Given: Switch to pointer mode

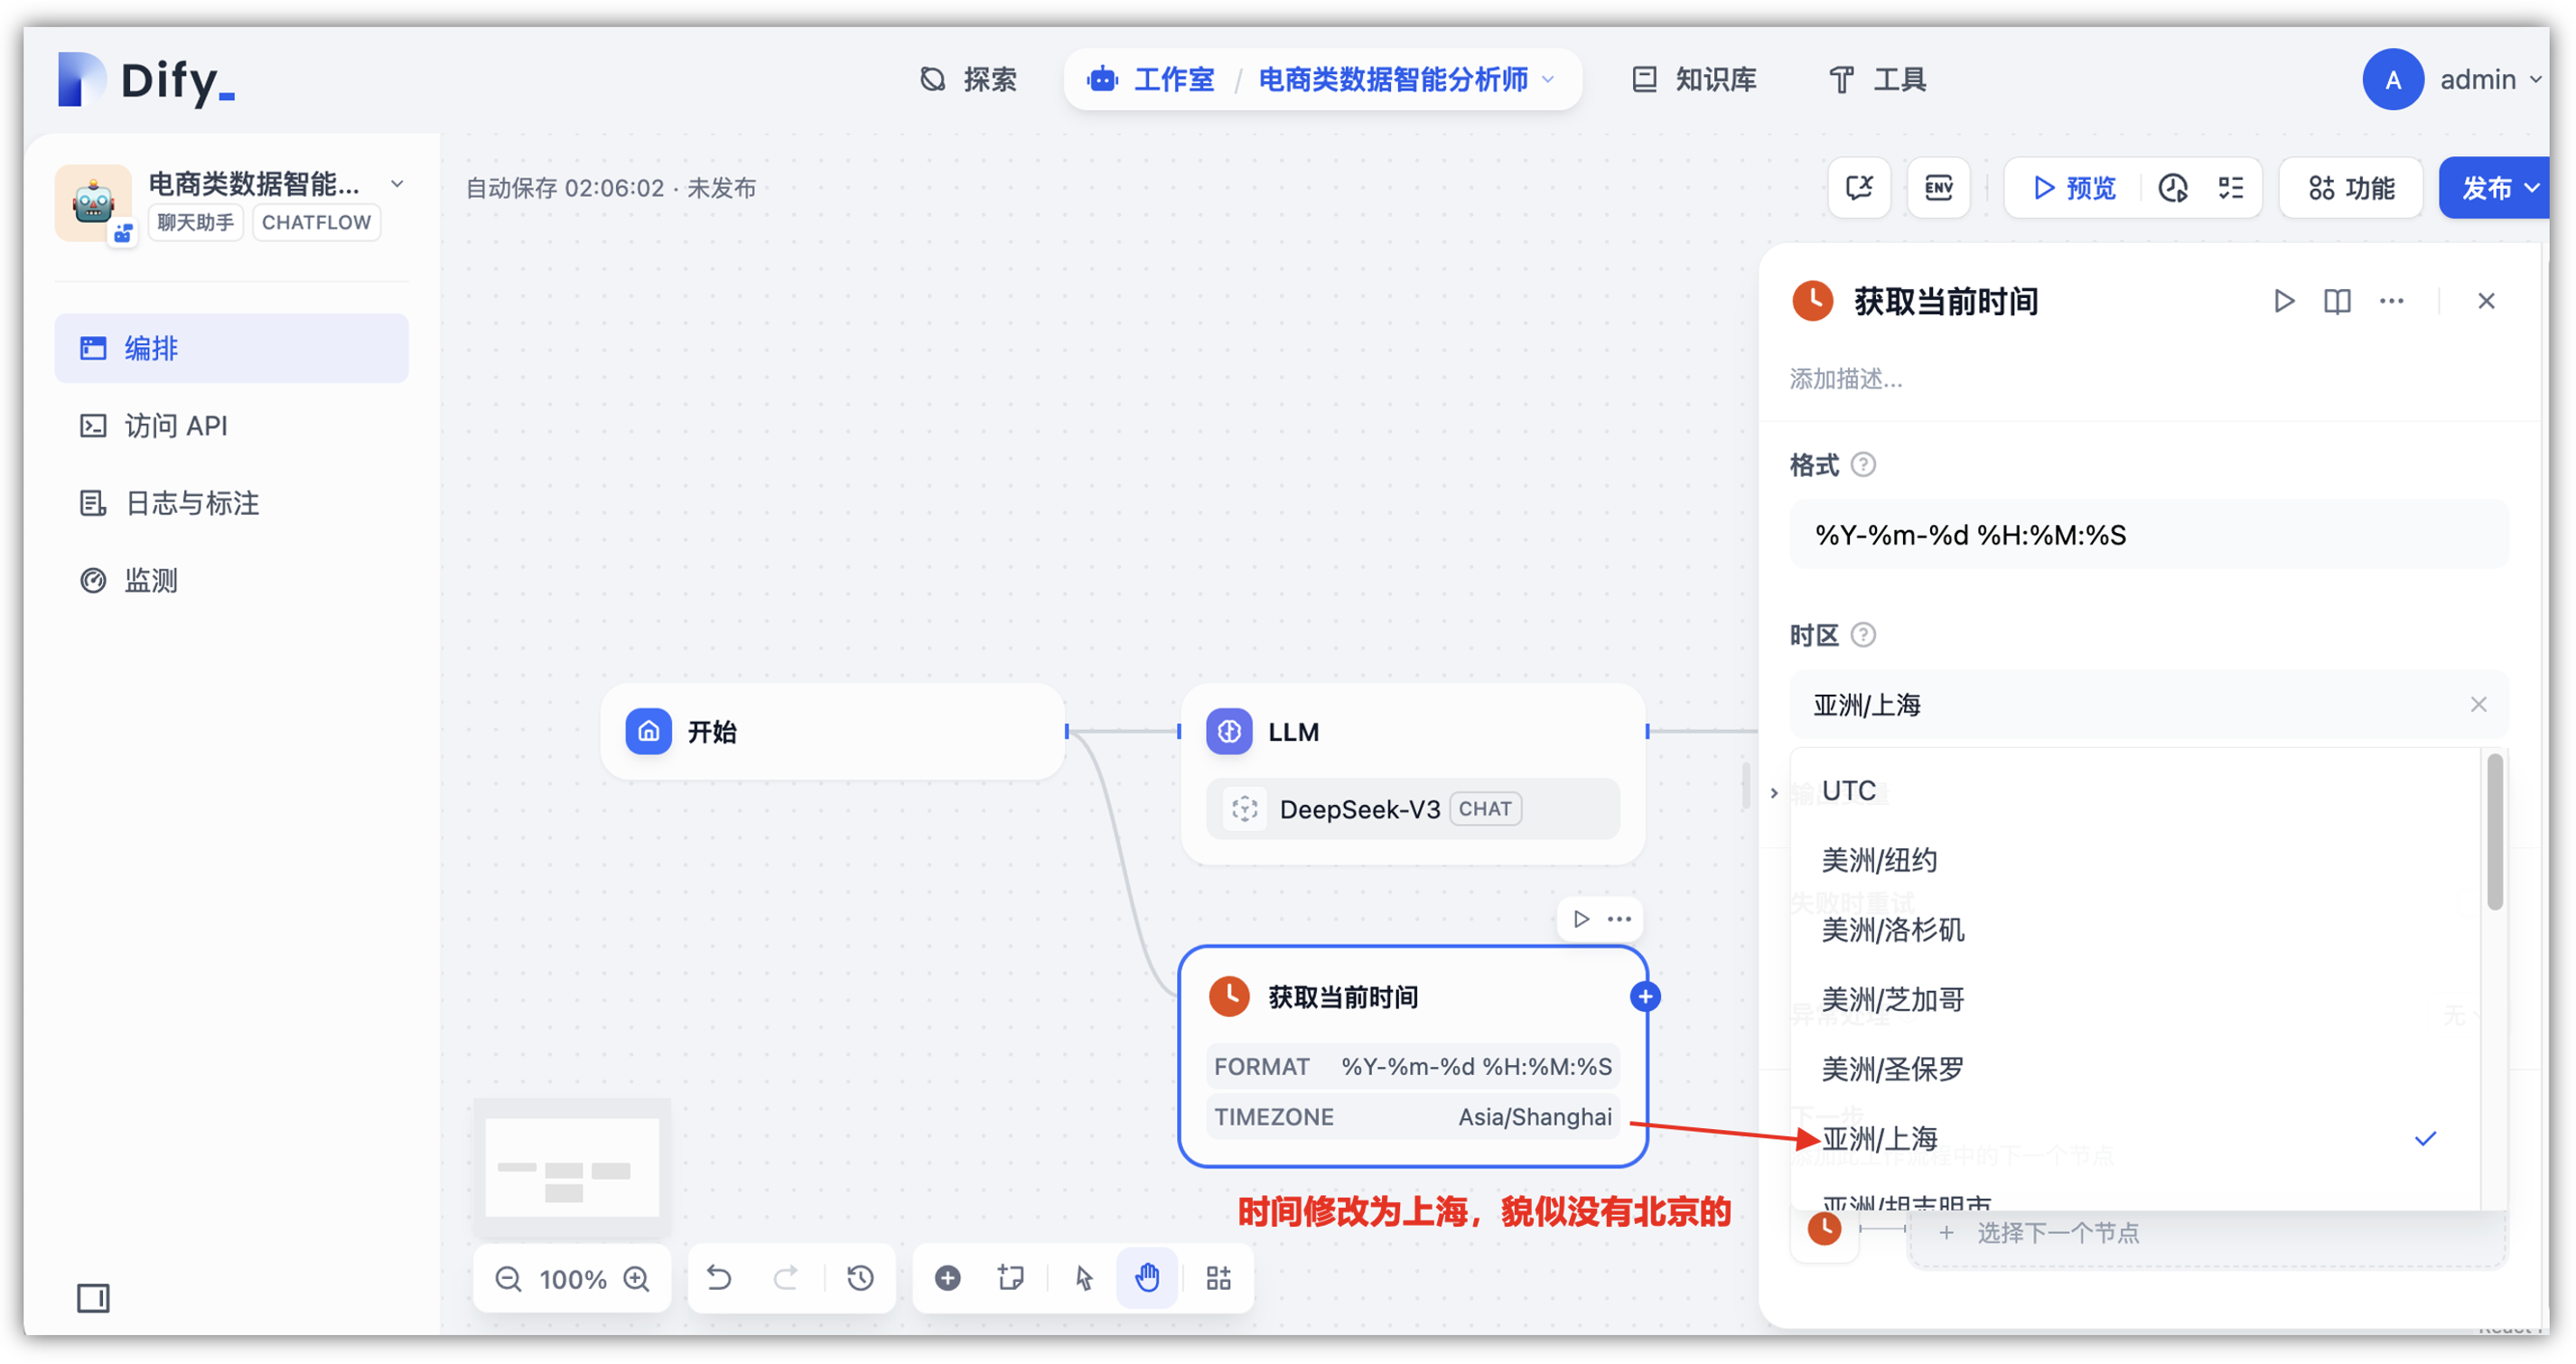Looking at the screenshot, I should (1083, 1278).
